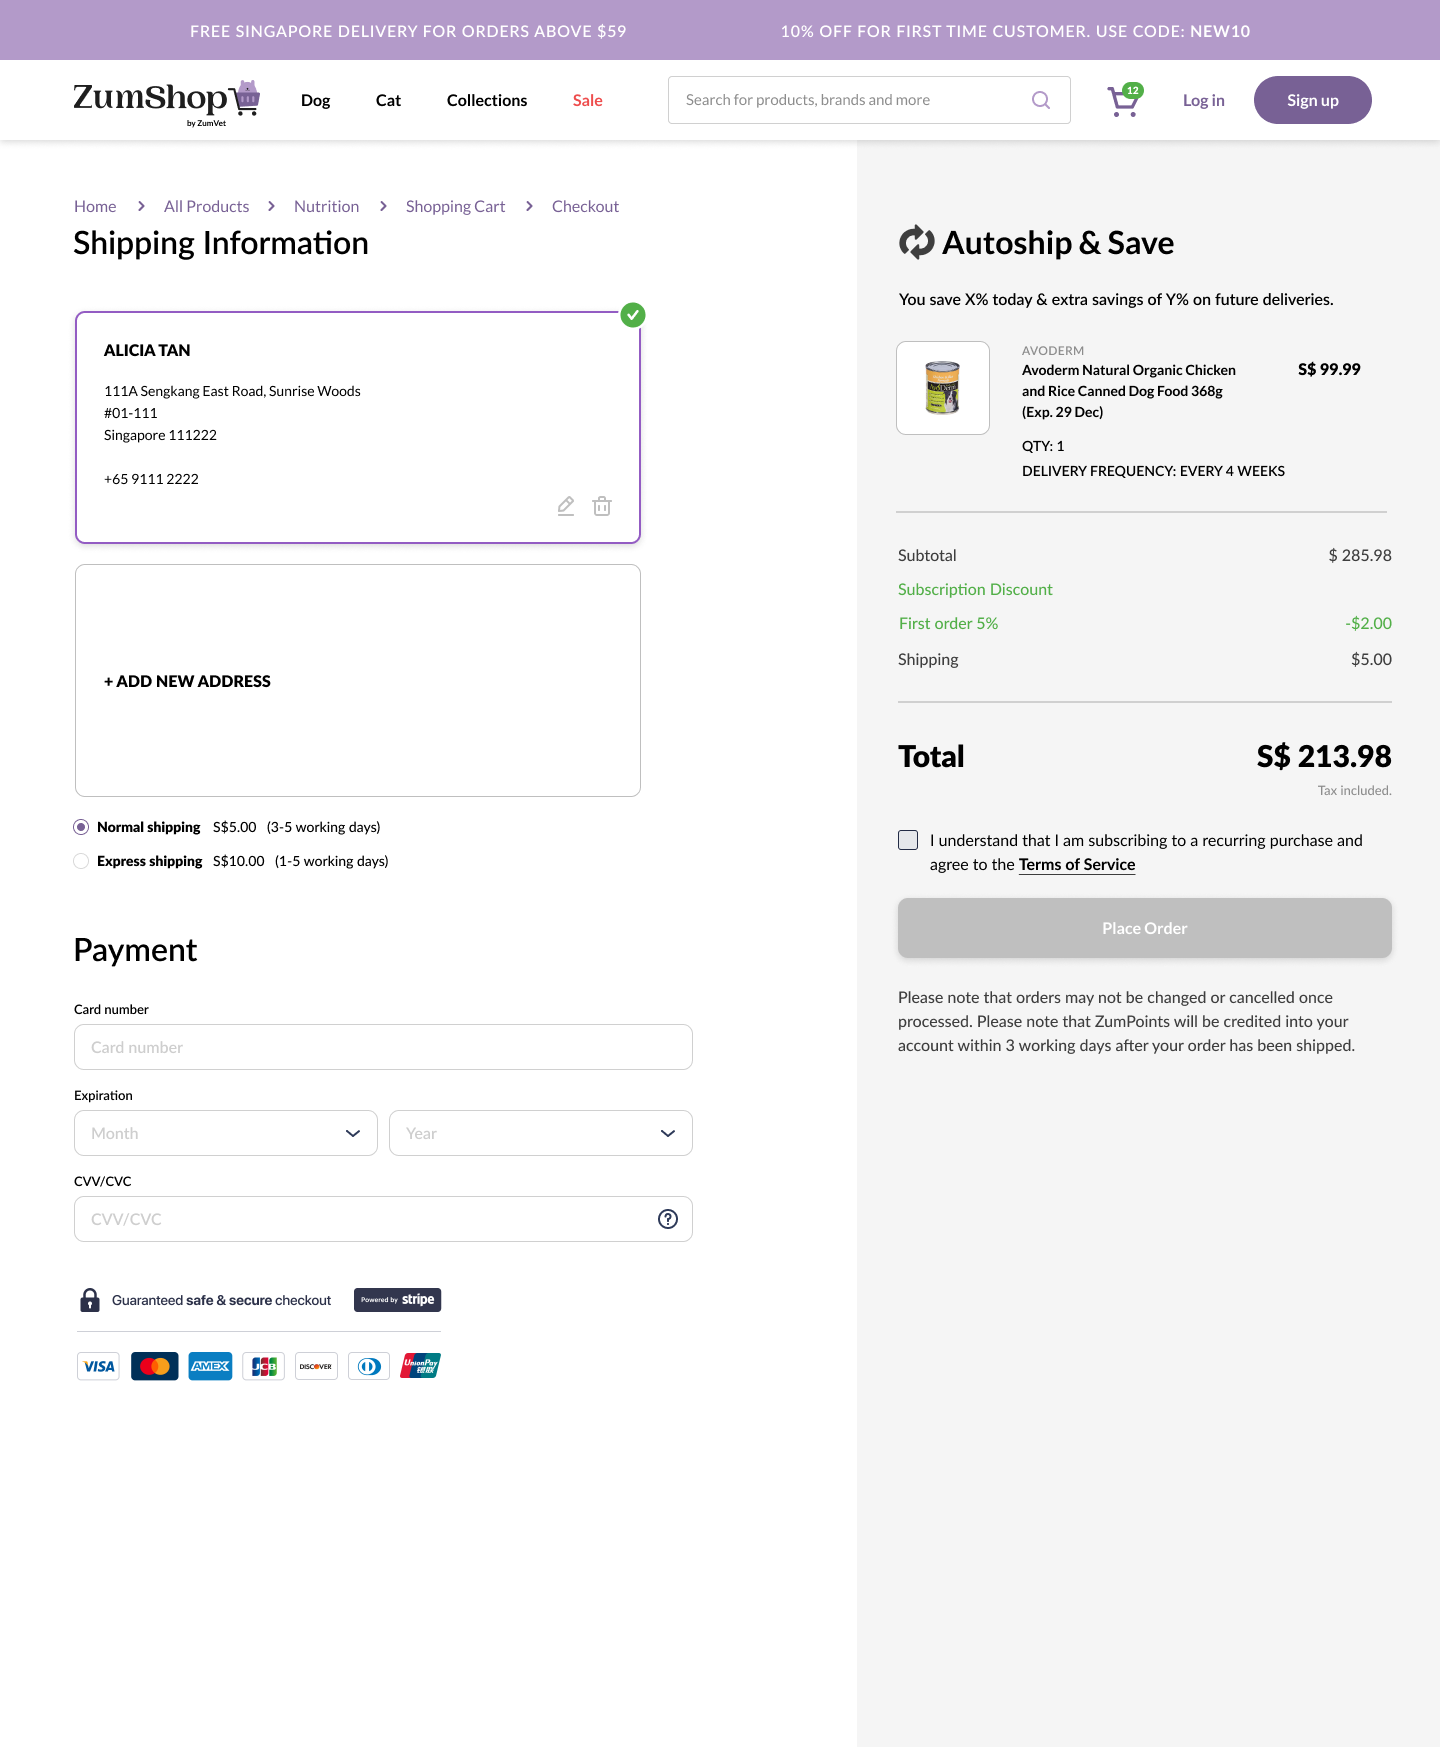
Task: Open the expiration Month dropdown
Action: [226, 1133]
